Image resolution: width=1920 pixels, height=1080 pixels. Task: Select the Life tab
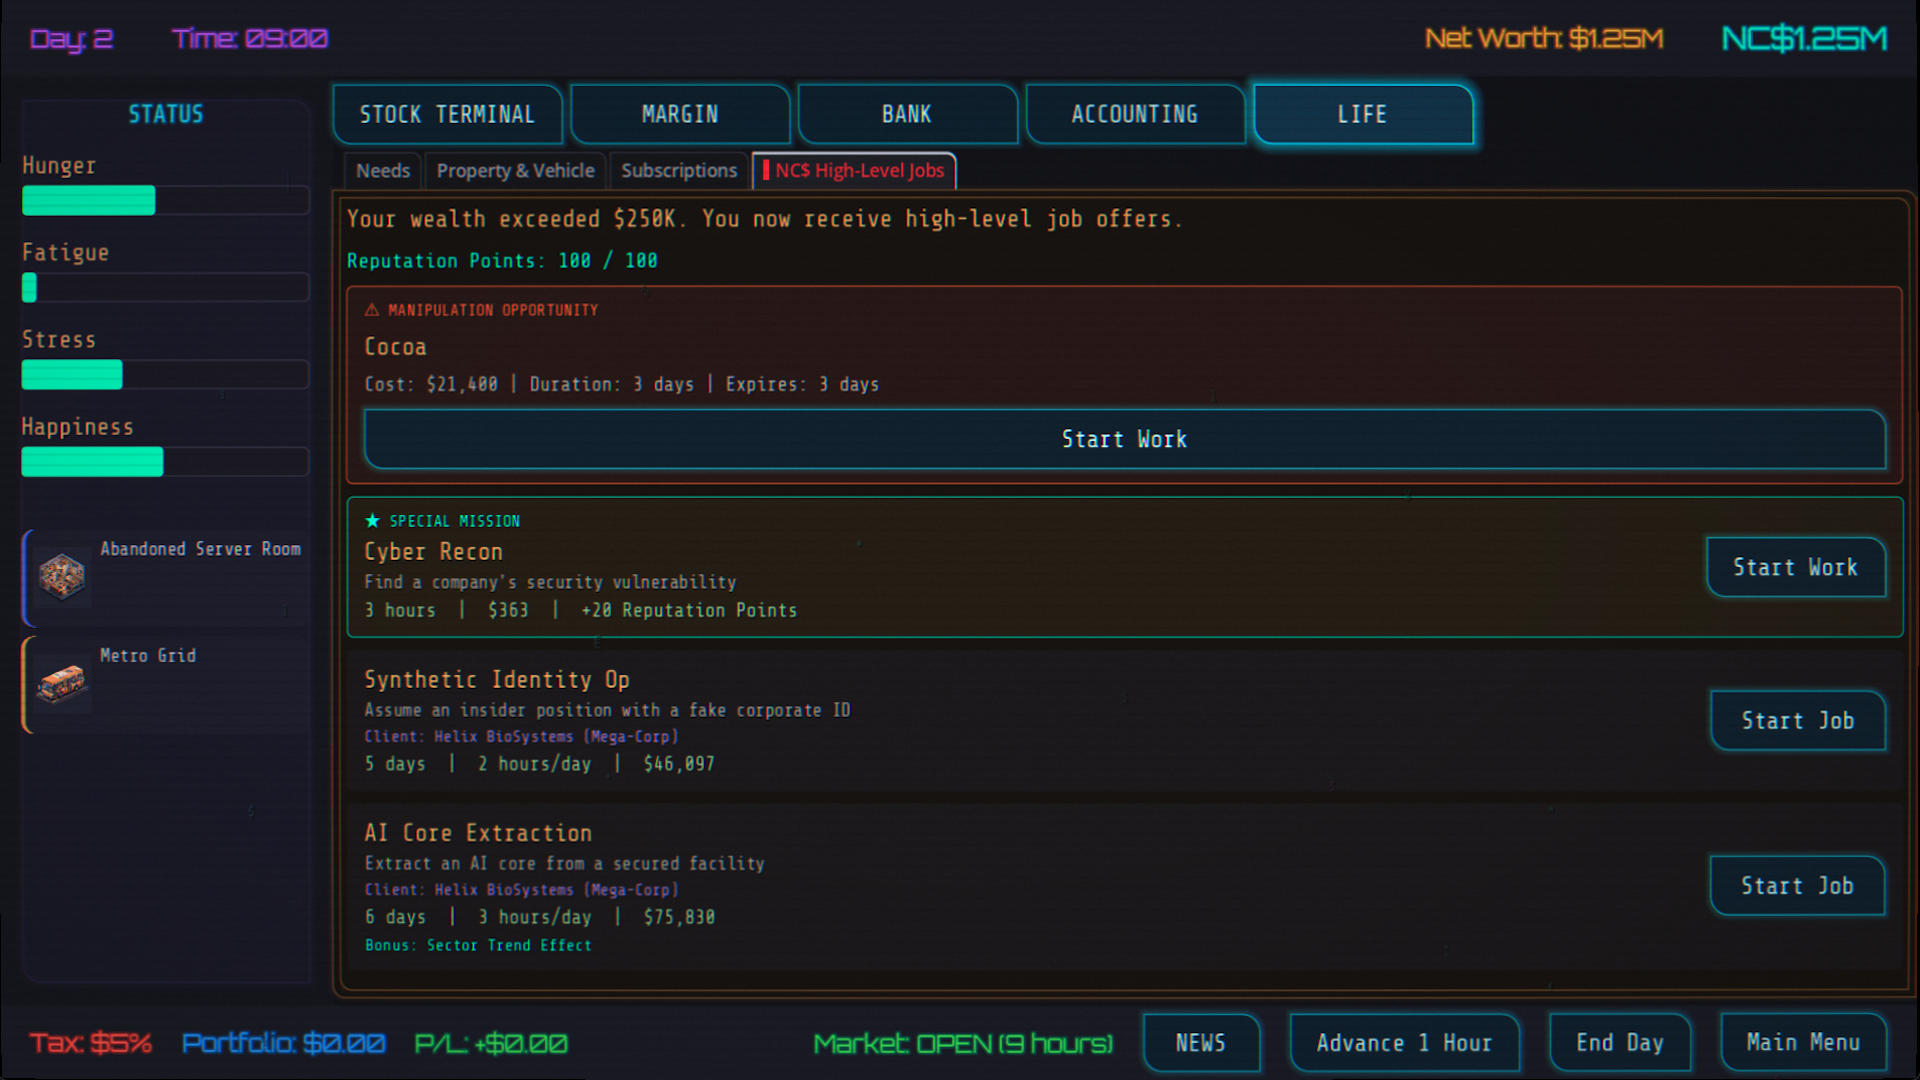click(x=1363, y=115)
